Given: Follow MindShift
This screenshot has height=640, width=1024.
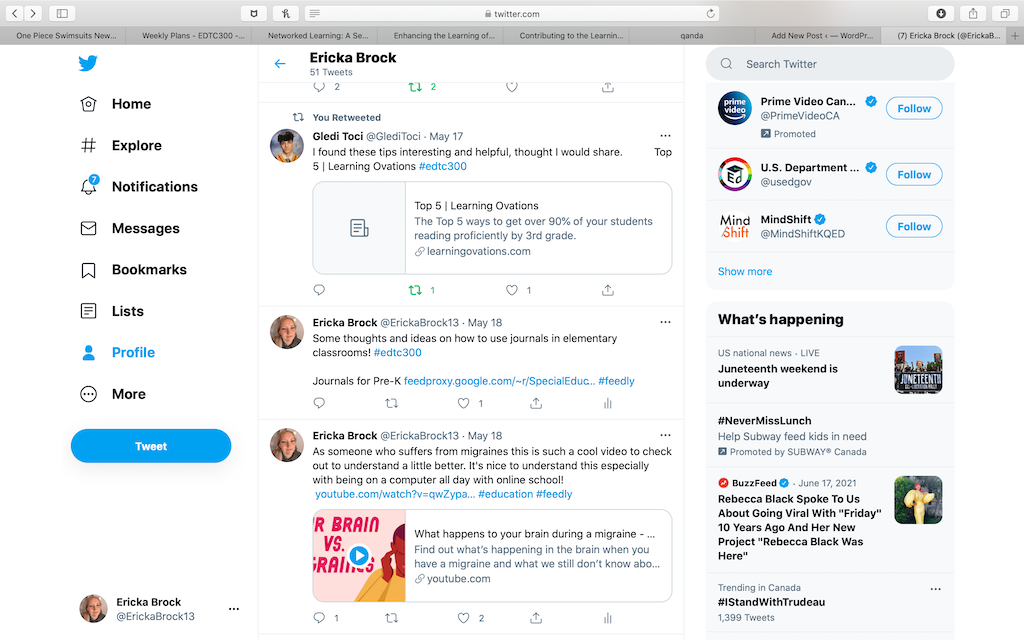Looking at the screenshot, I should (914, 227).
